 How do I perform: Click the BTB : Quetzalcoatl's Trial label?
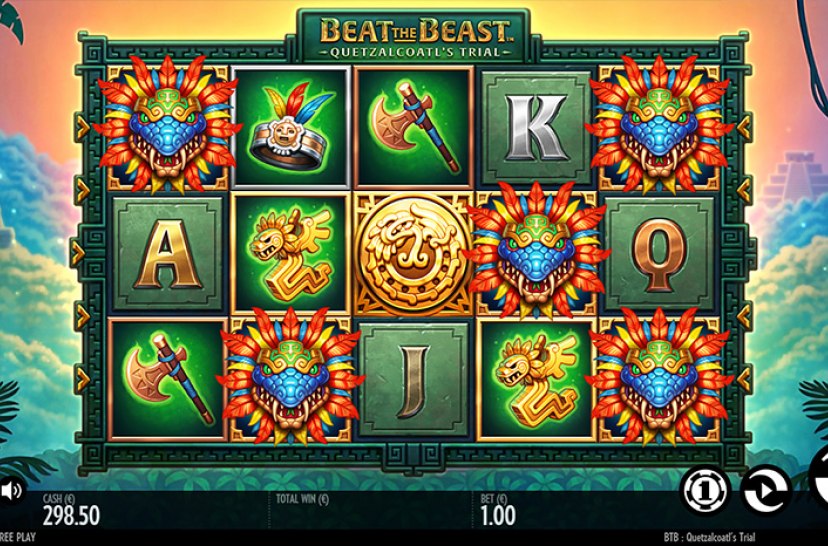click(x=710, y=538)
